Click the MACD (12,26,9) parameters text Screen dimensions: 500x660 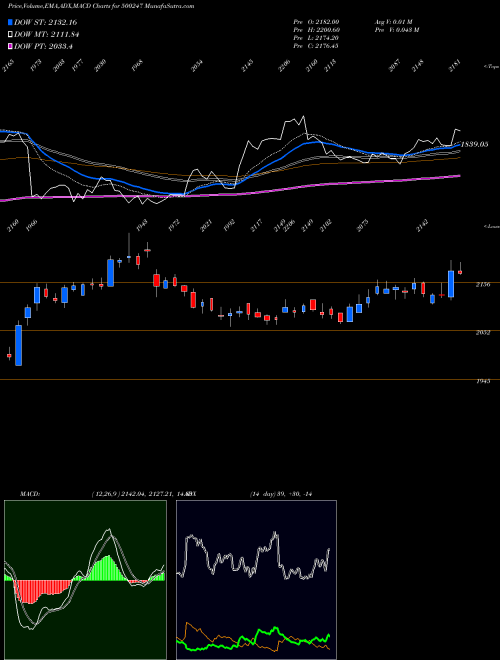139,494
